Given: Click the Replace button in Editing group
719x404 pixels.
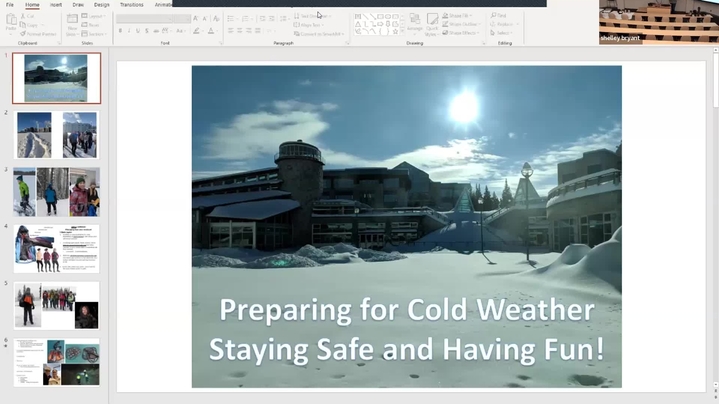Looking at the screenshot, I should [x=502, y=24].
